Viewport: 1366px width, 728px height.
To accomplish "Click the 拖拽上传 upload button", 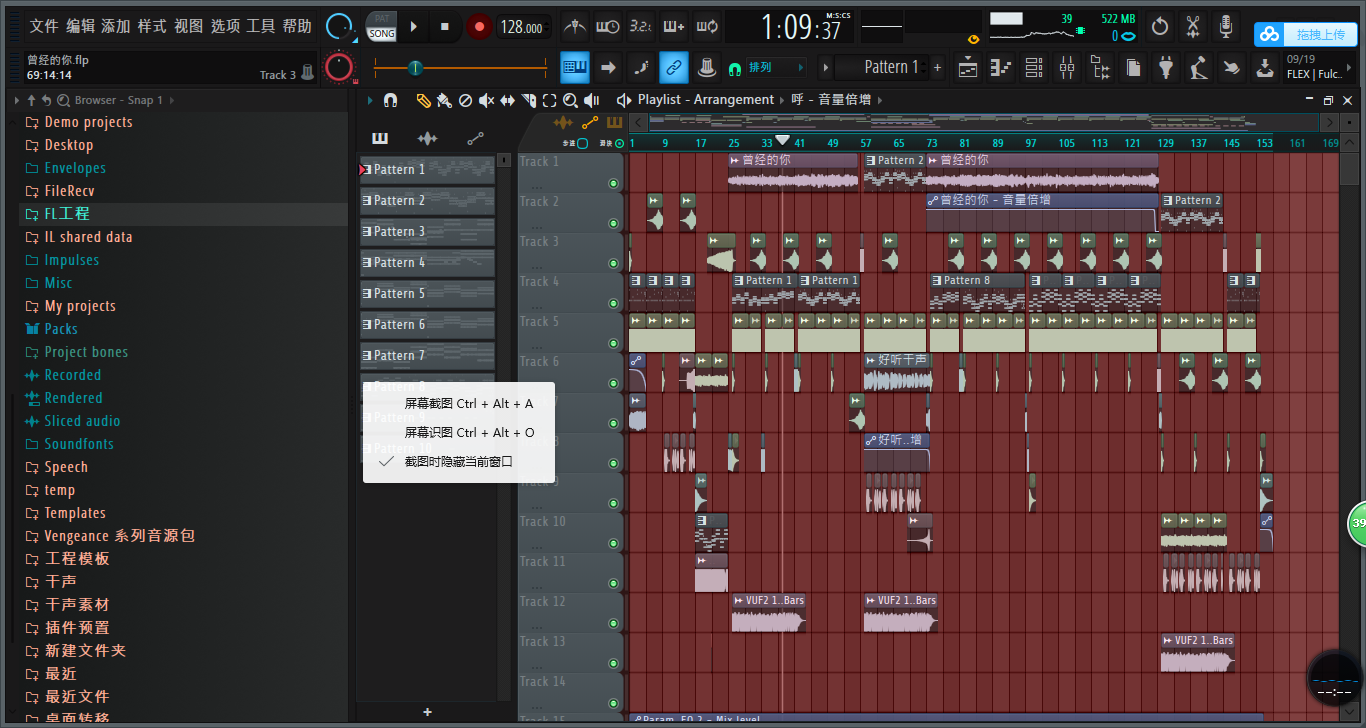I will [x=1305, y=34].
